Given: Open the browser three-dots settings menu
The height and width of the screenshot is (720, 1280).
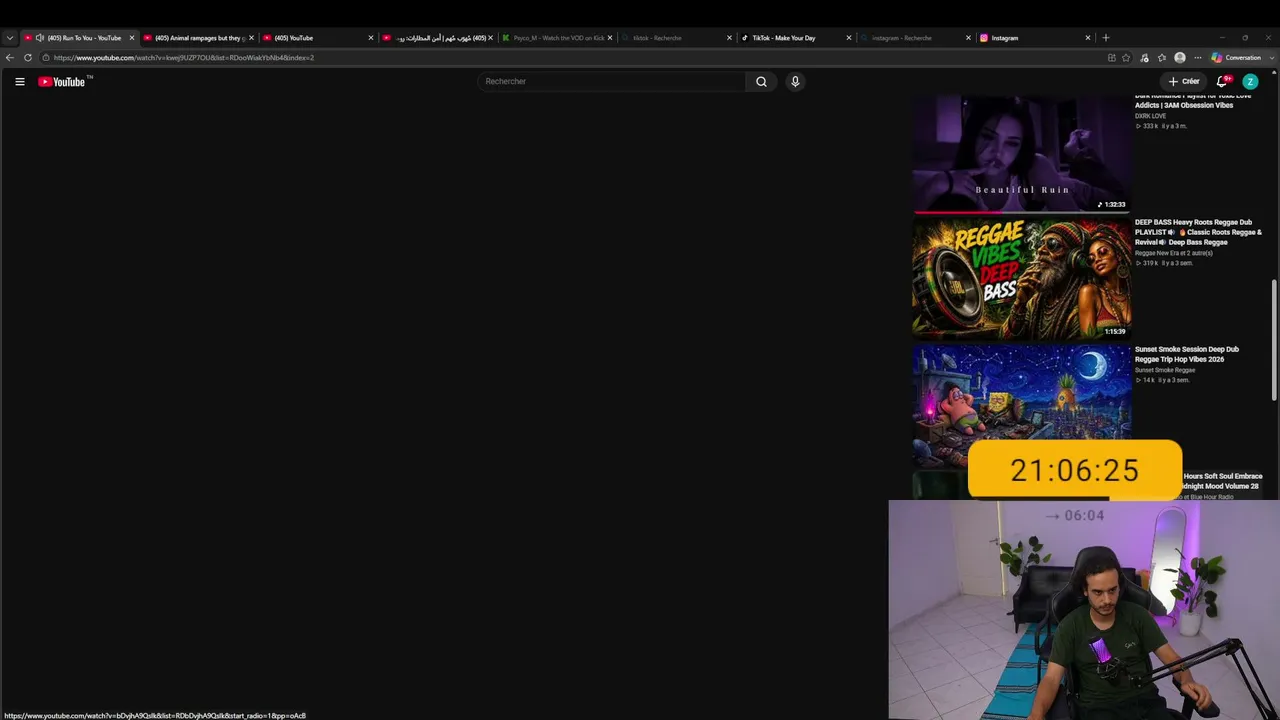Looking at the screenshot, I should 1198,57.
